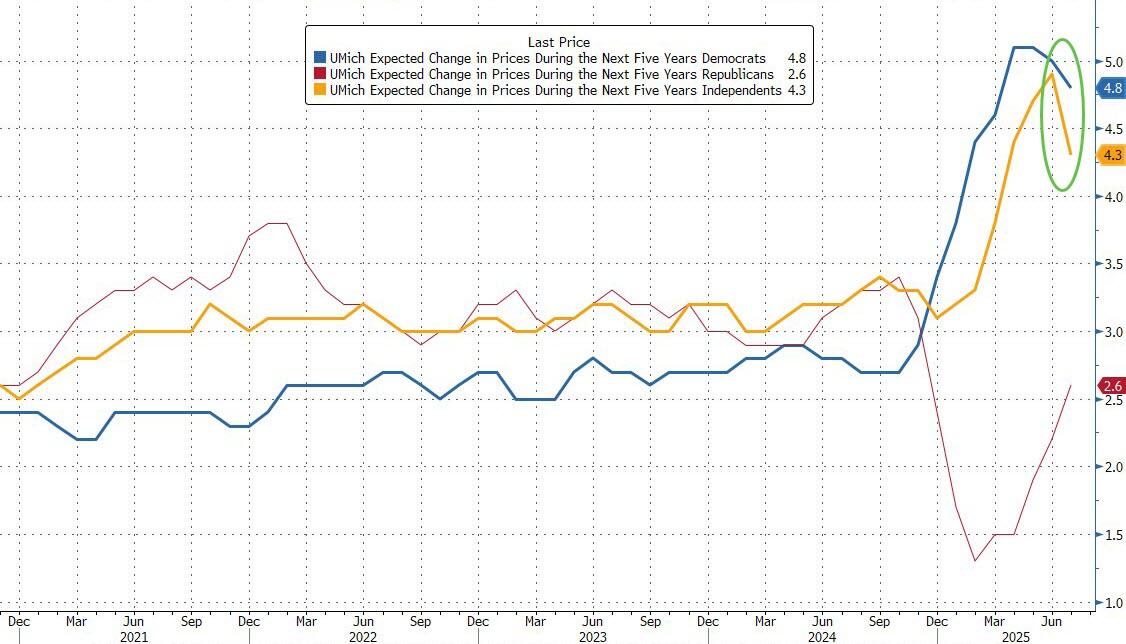Click the orange 4.3 price tag on right axis
1126x644 pixels.
pyautogui.click(x=1111, y=155)
